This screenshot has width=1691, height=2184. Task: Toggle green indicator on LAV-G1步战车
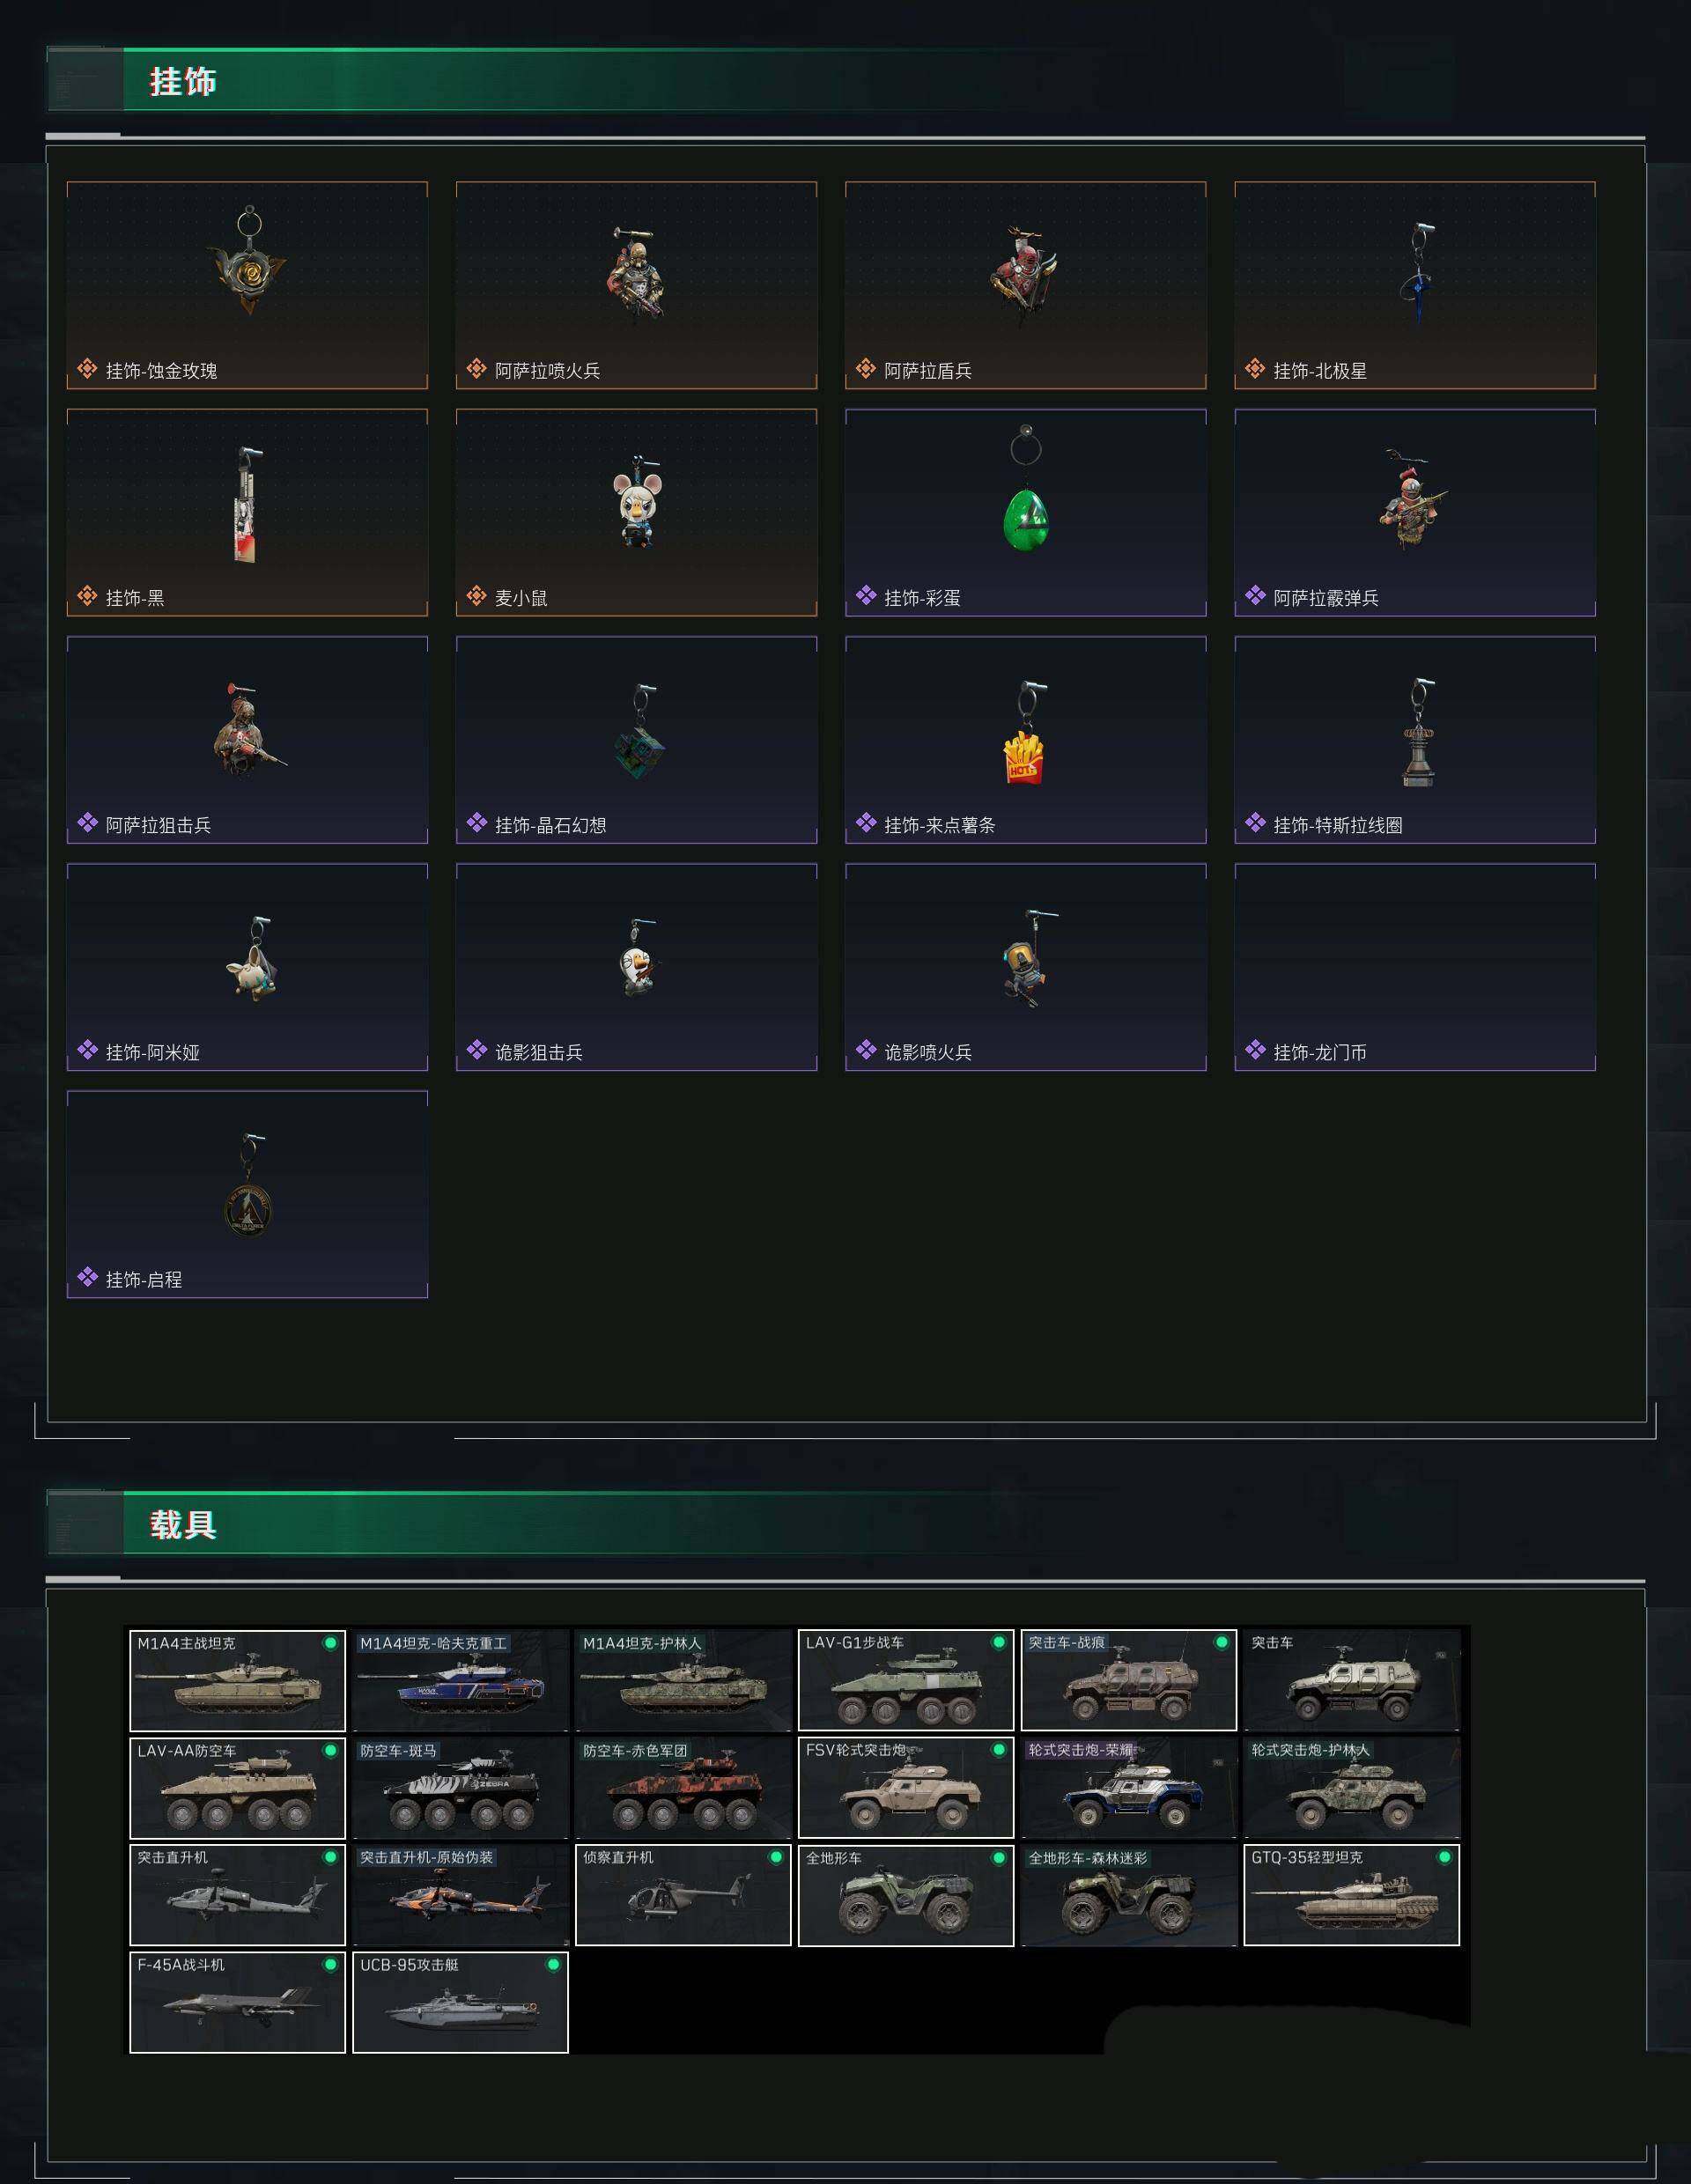coord(998,1642)
